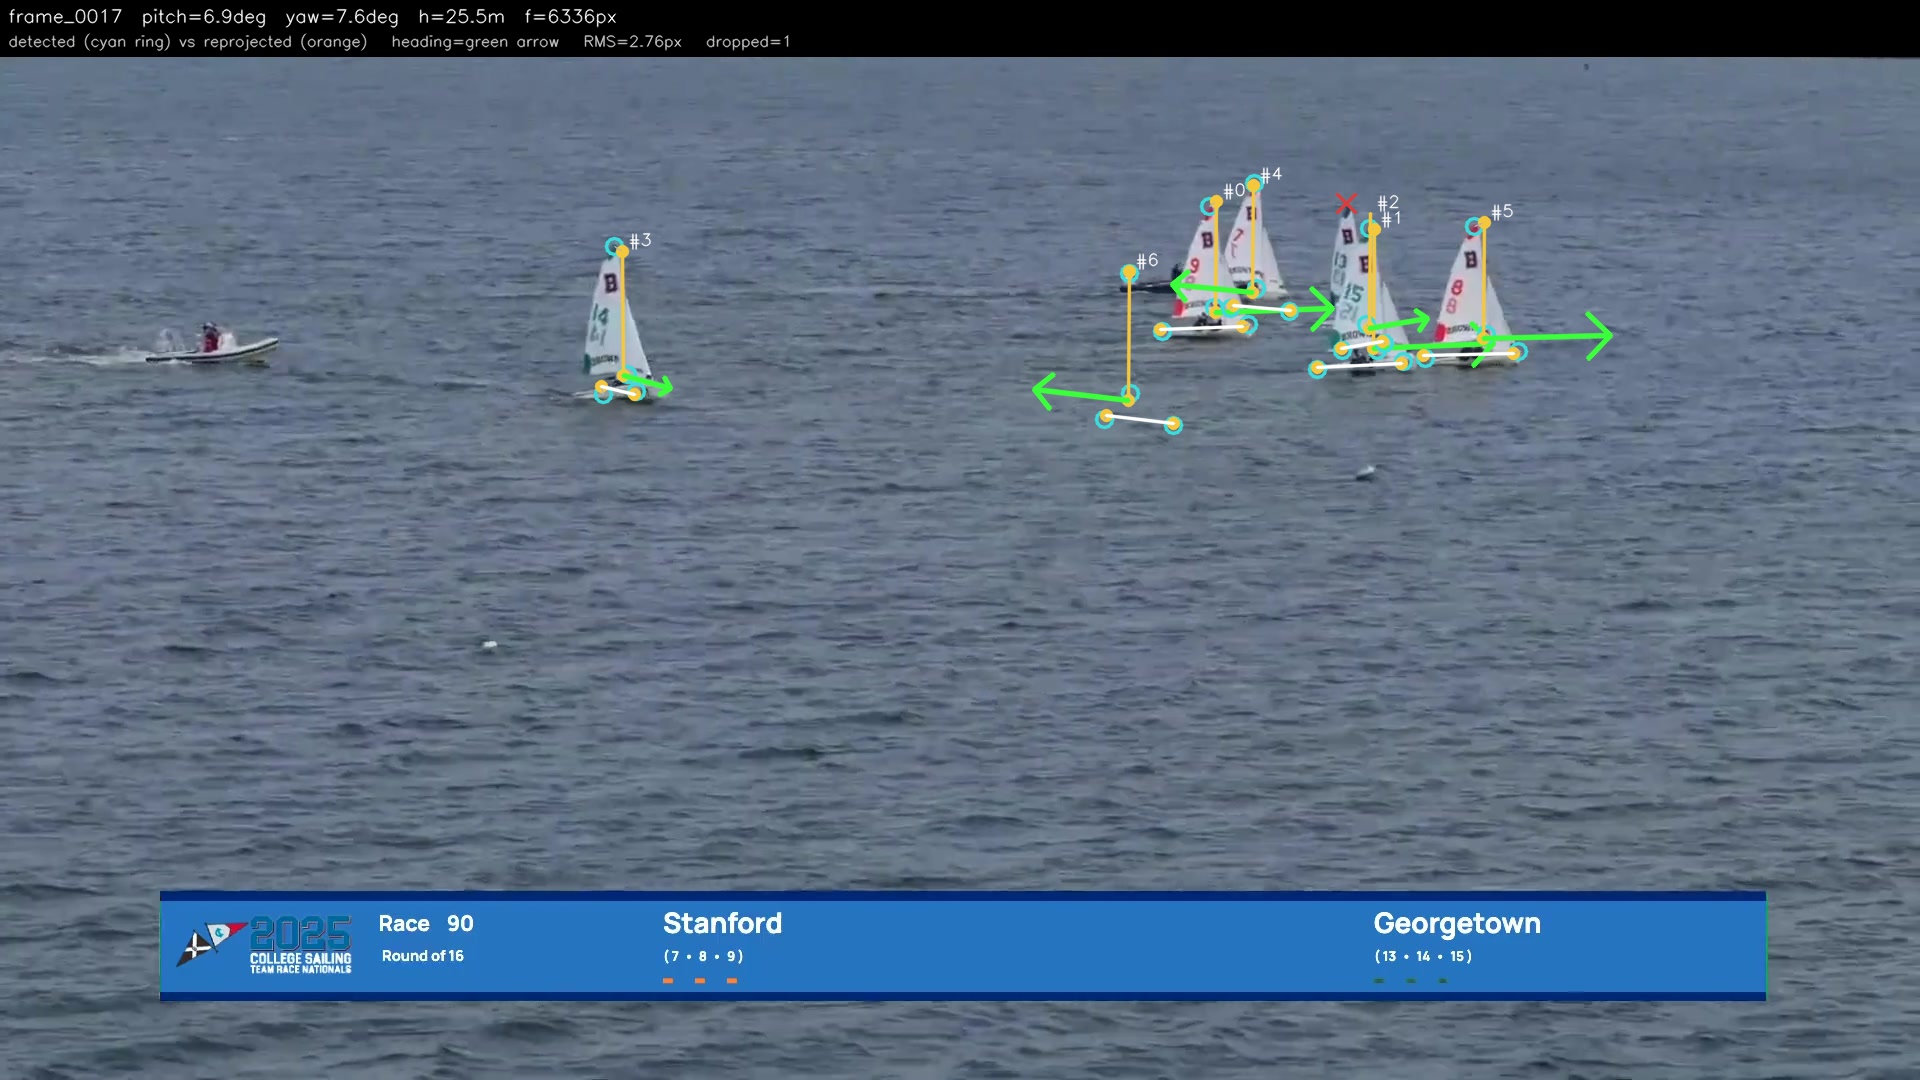This screenshot has height=1080, width=1920.
Task: Click the red X dropped-point marker
Action: click(x=1346, y=205)
